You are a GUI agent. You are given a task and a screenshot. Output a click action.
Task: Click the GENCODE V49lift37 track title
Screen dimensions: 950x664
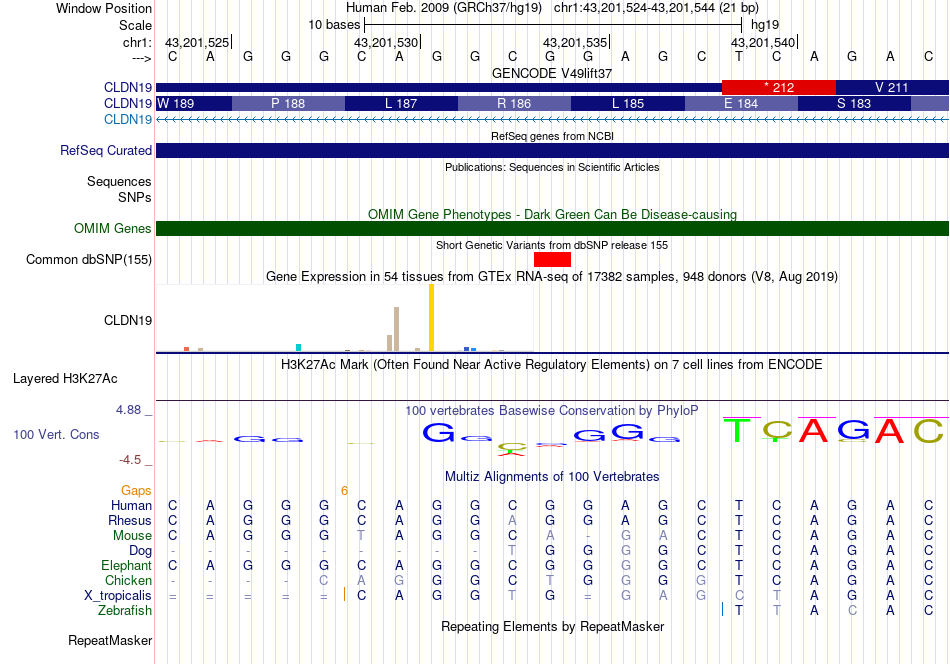click(552, 73)
